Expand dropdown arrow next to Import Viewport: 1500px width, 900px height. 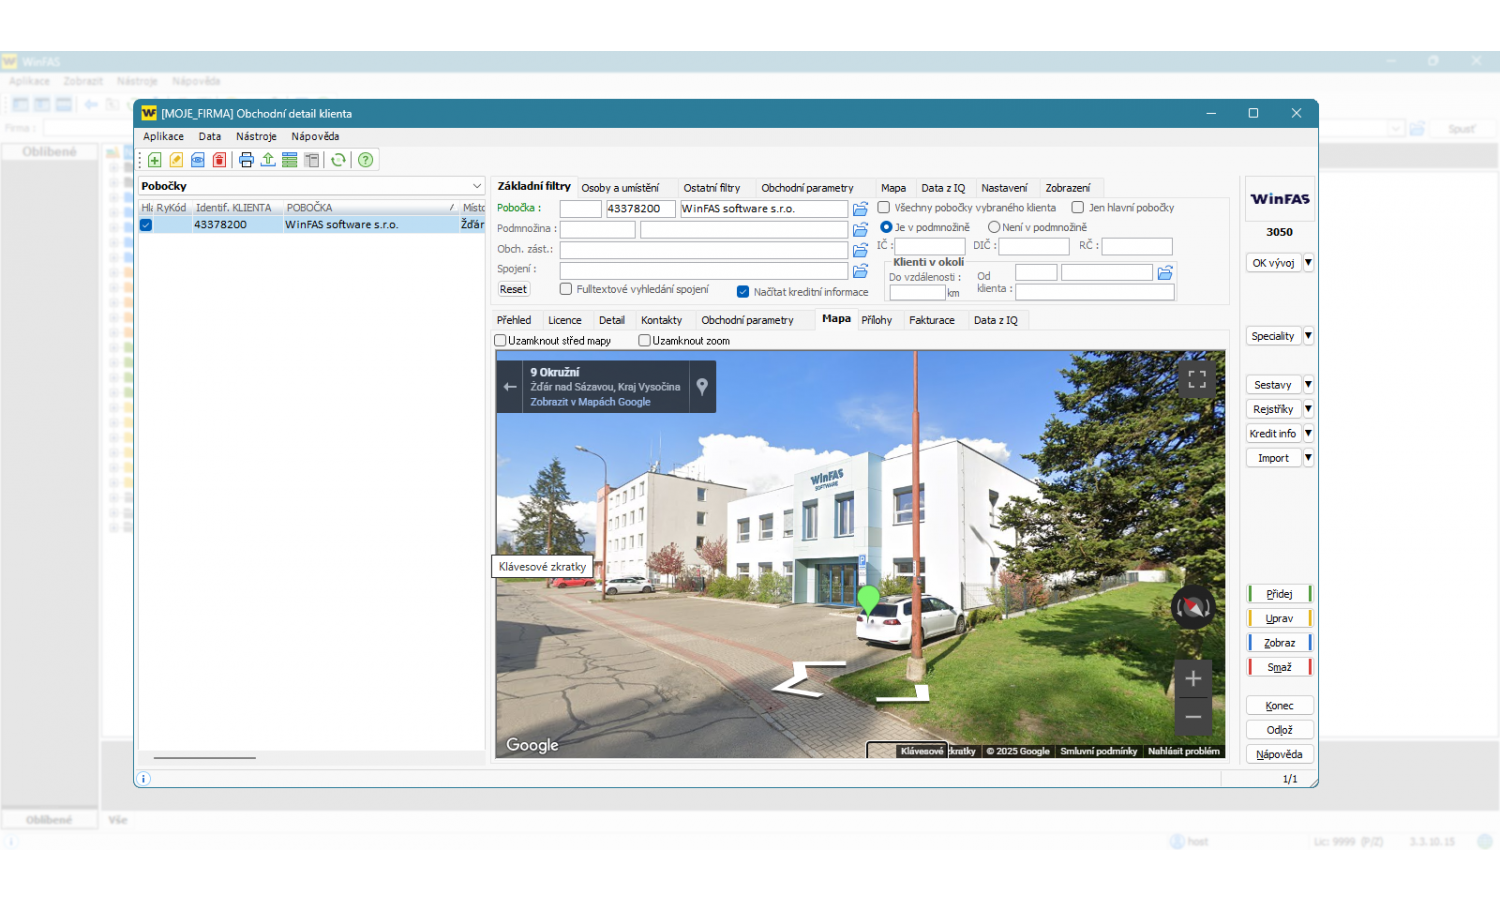point(1308,458)
